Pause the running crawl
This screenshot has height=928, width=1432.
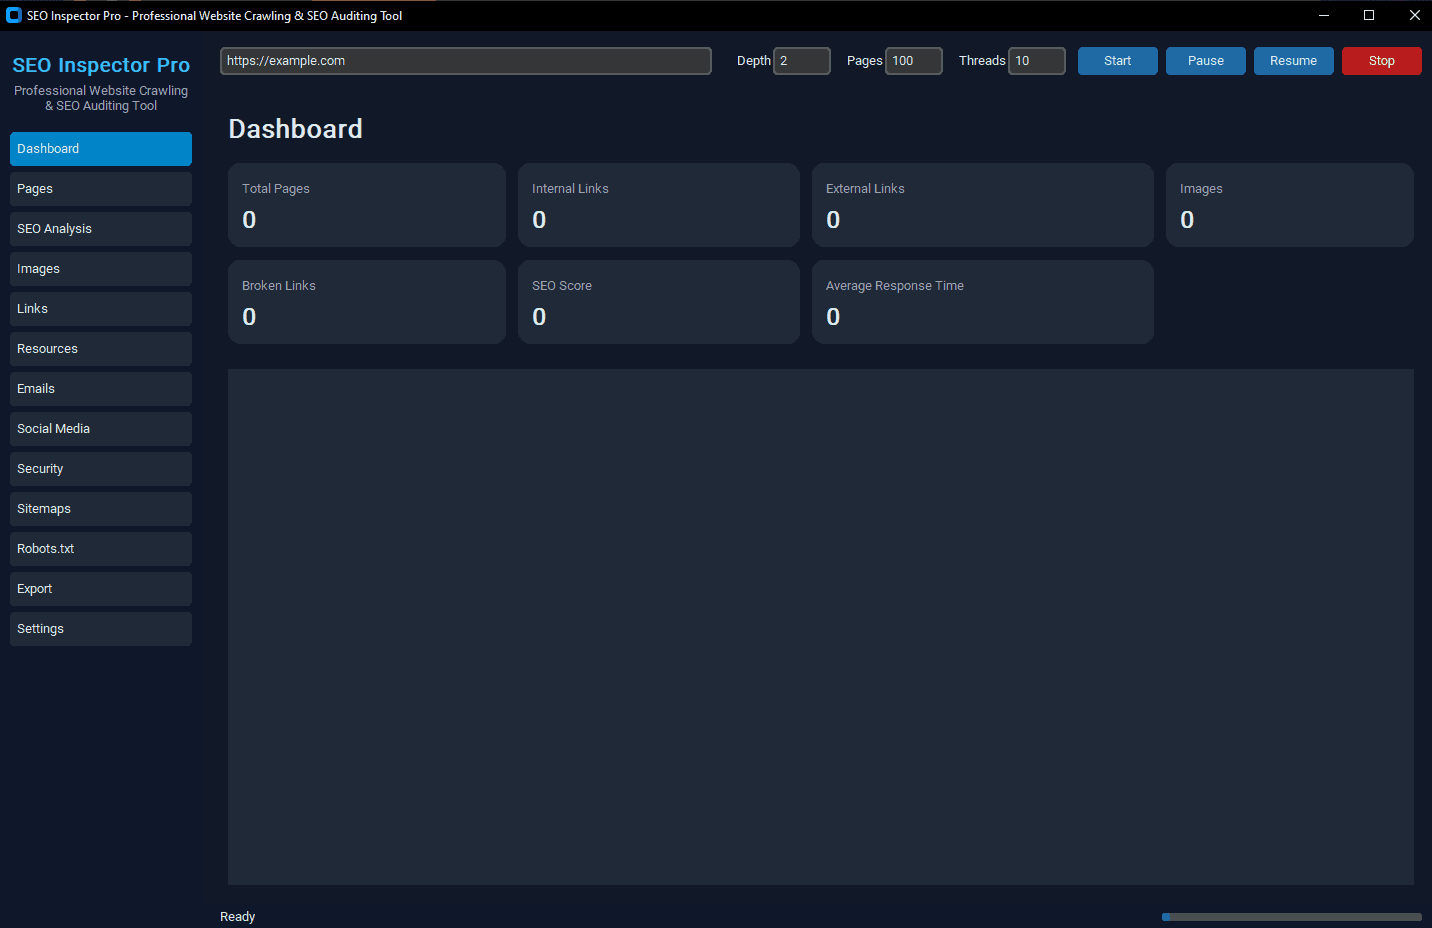[x=1205, y=61]
